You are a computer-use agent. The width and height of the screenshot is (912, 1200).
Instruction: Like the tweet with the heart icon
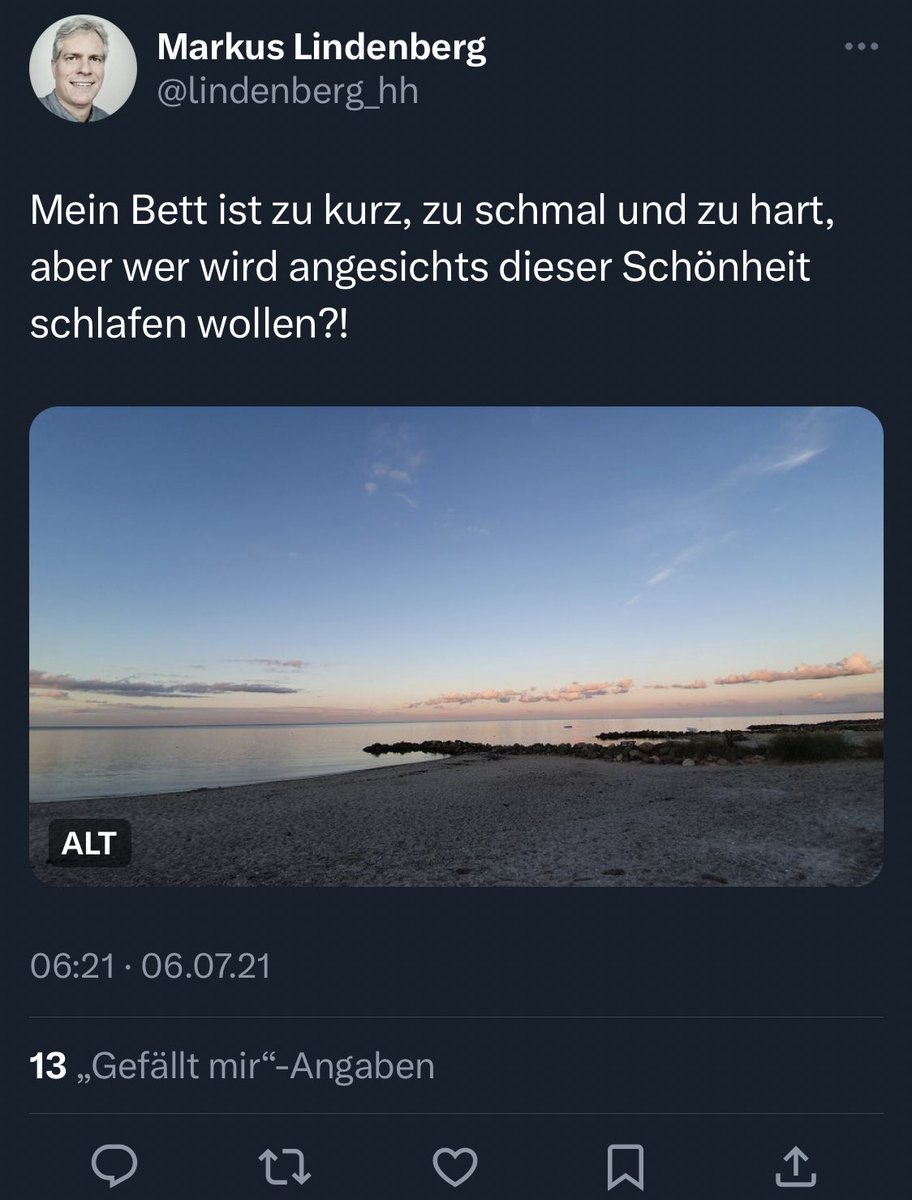[x=455, y=1166]
